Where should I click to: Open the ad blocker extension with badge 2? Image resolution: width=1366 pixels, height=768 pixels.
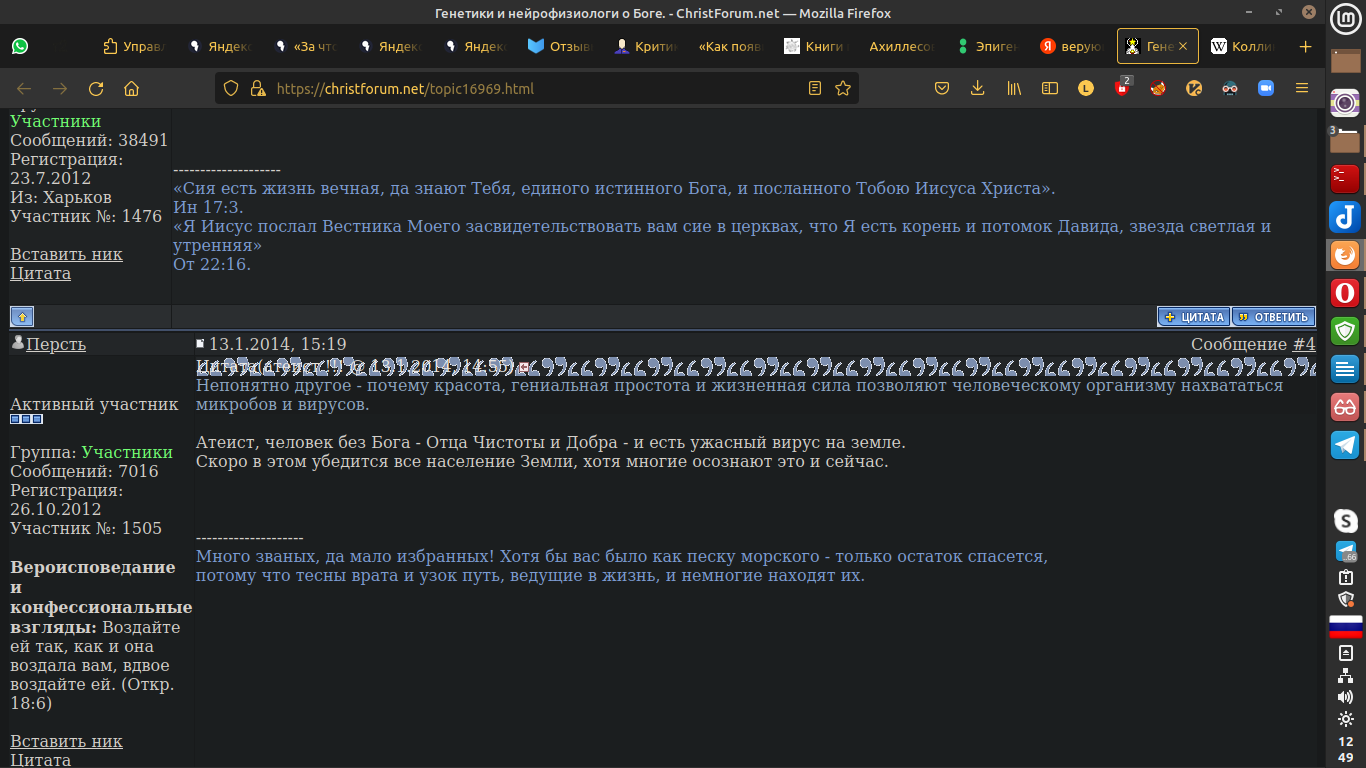1122,88
